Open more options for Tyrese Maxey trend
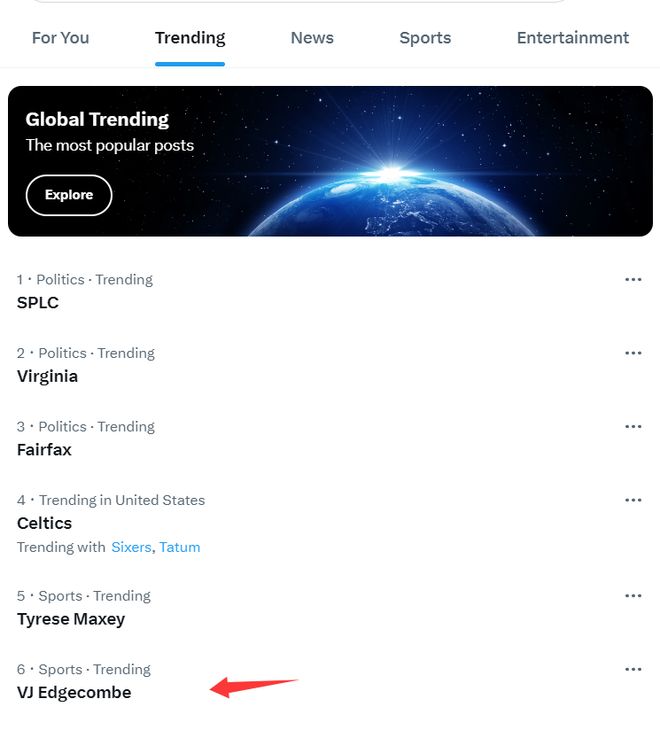This screenshot has height=730, width=660. (633, 596)
